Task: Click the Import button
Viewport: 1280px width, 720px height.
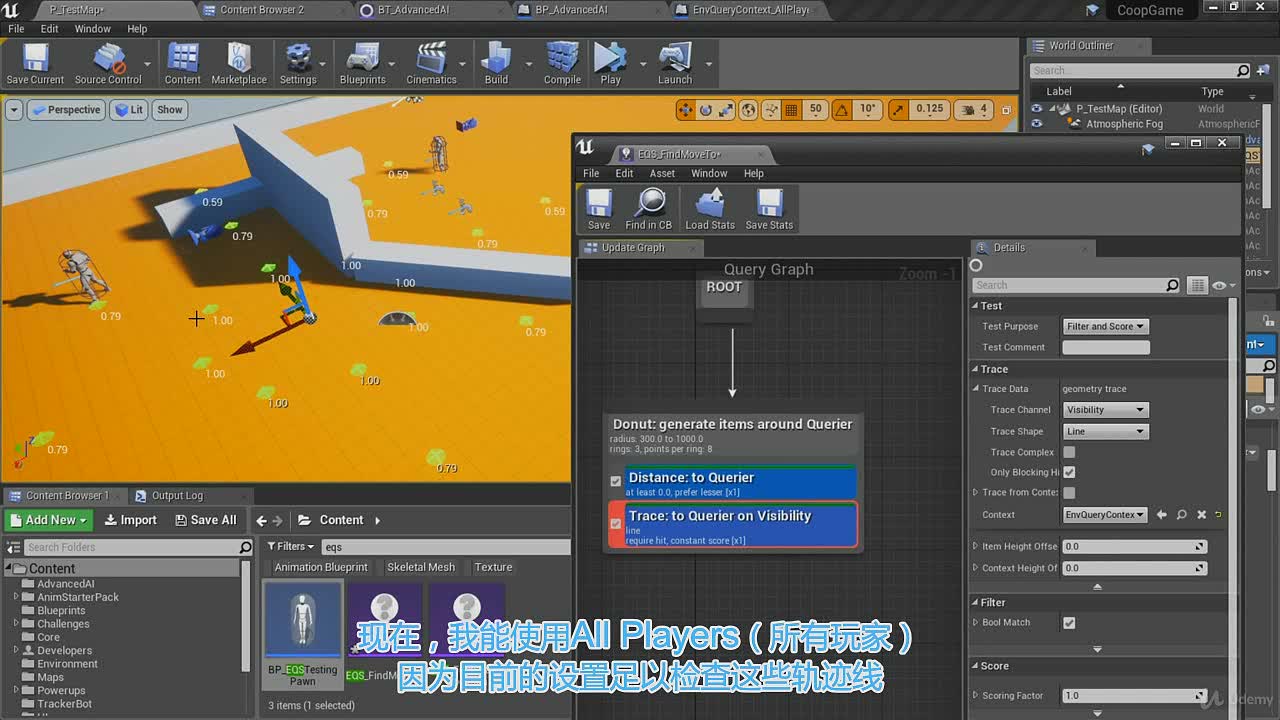Action: (x=129, y=520)
